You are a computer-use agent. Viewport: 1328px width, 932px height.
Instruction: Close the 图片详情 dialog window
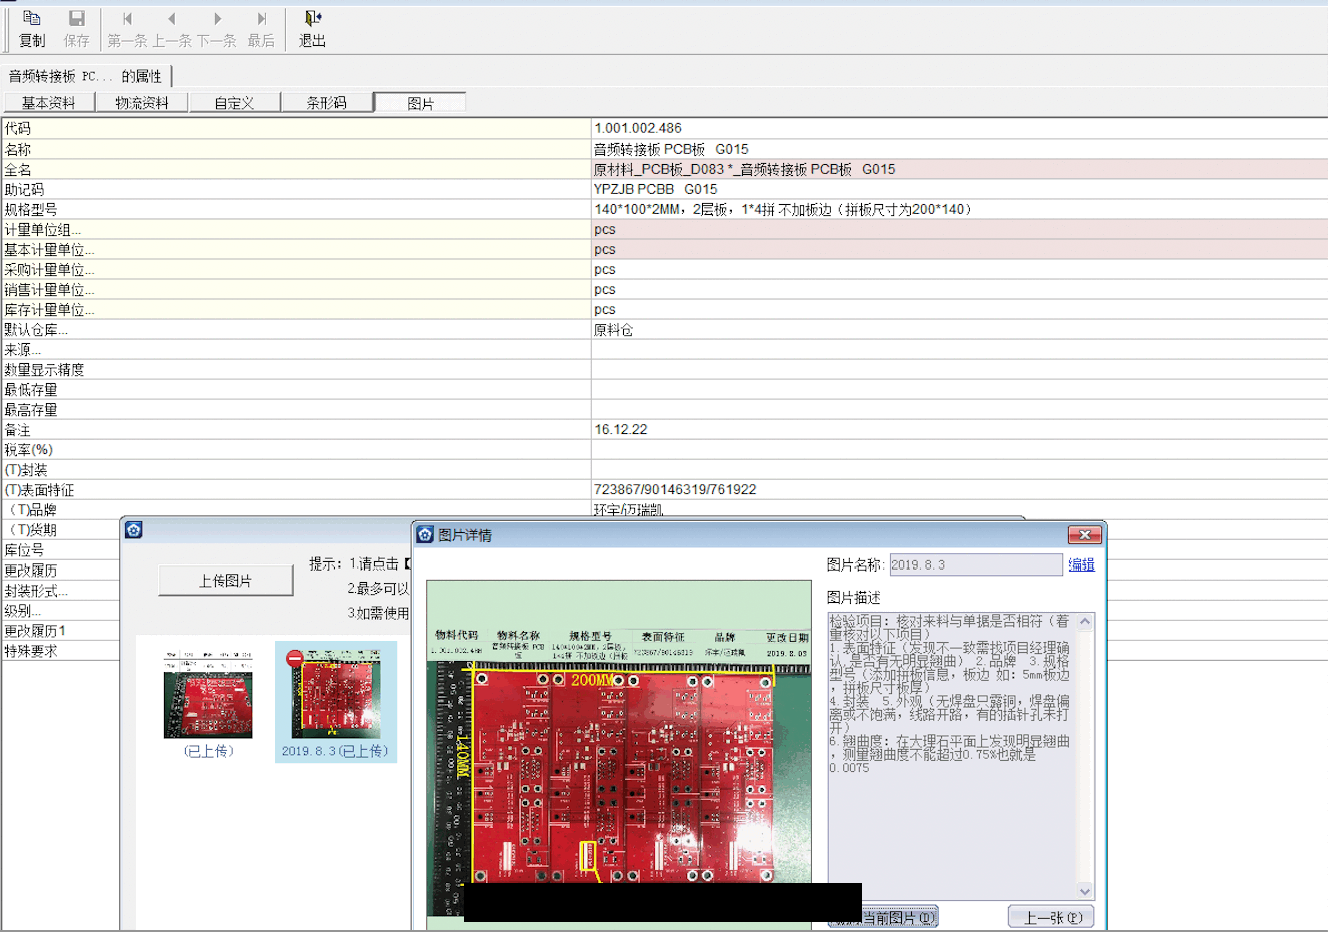click(x=1084, y=535)
